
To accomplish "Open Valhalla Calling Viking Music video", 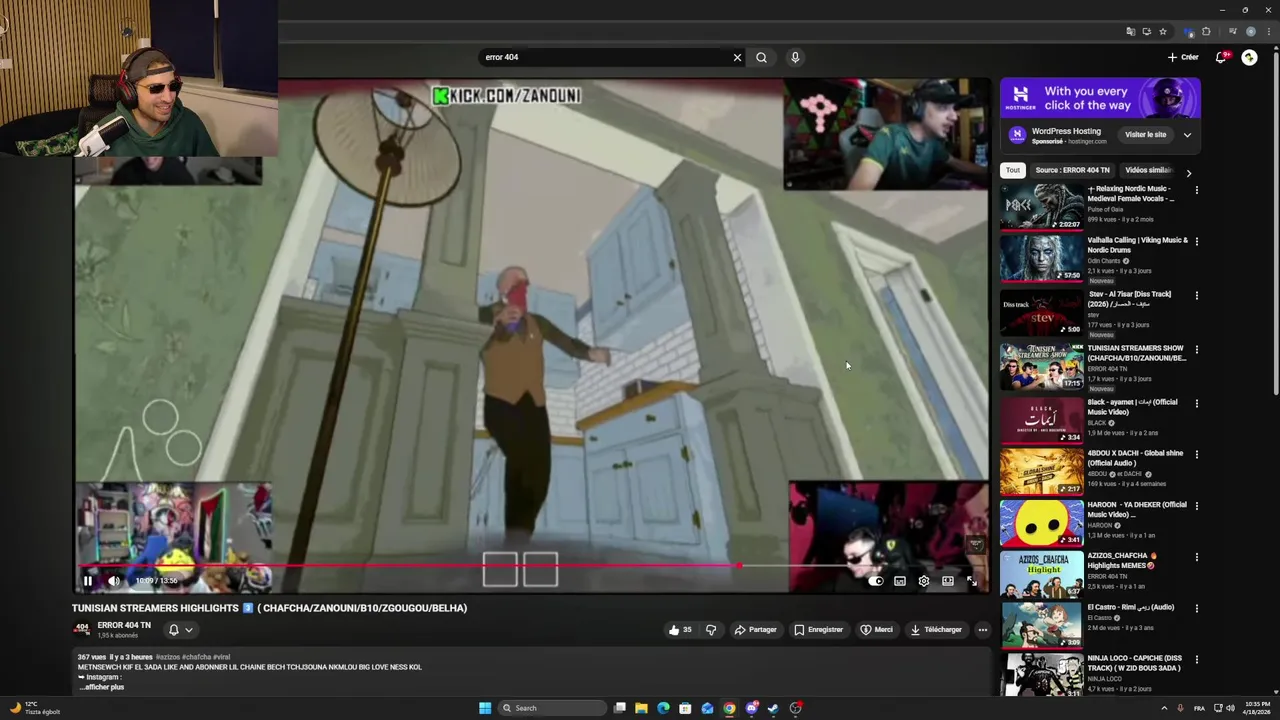I will pos(1041,259).
